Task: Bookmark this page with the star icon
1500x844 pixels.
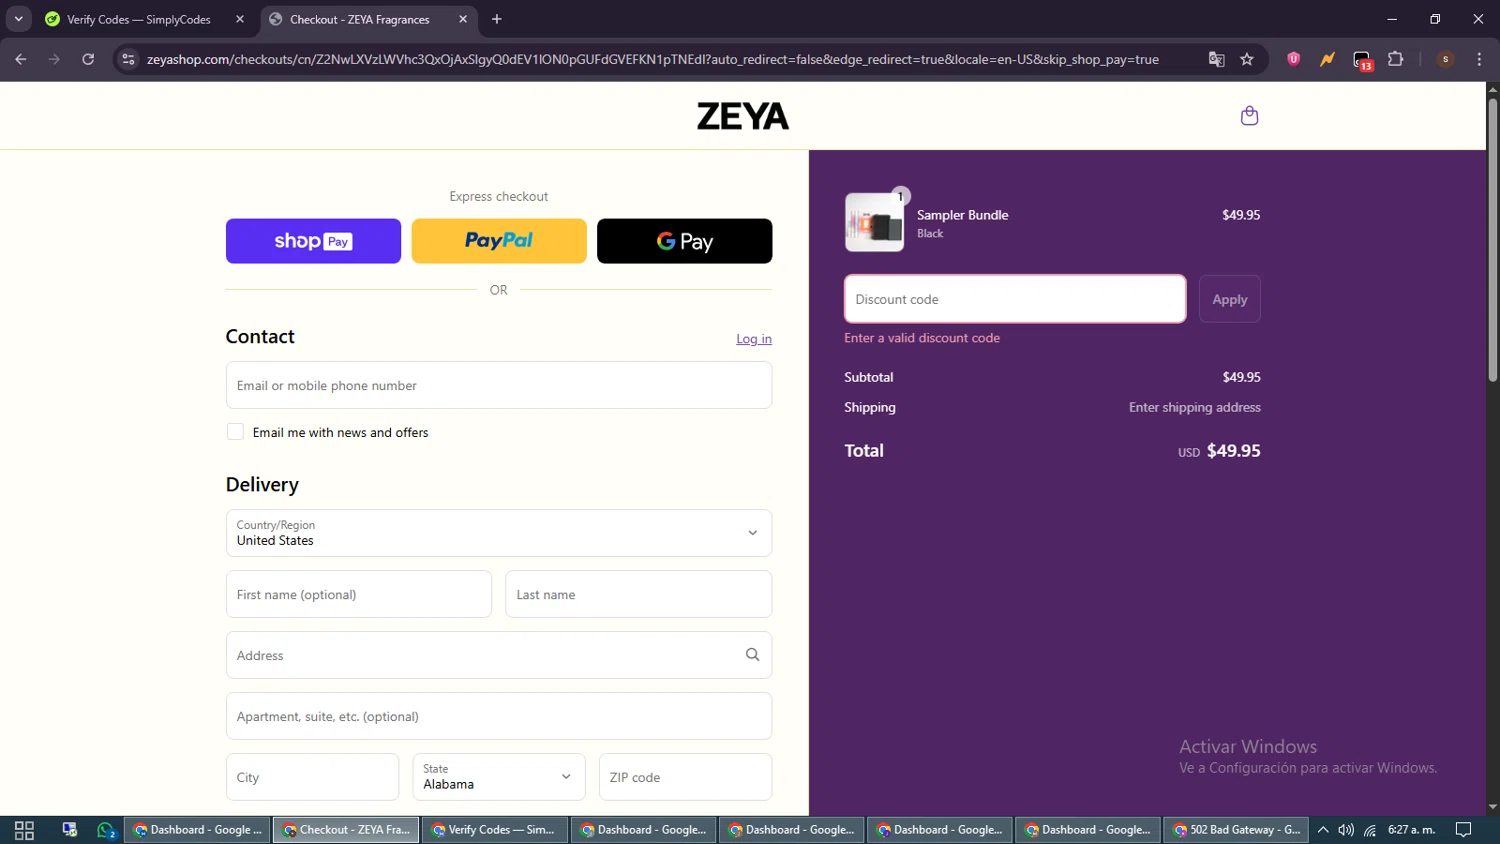Action: pyautogui.click(x=1247, y=59)
